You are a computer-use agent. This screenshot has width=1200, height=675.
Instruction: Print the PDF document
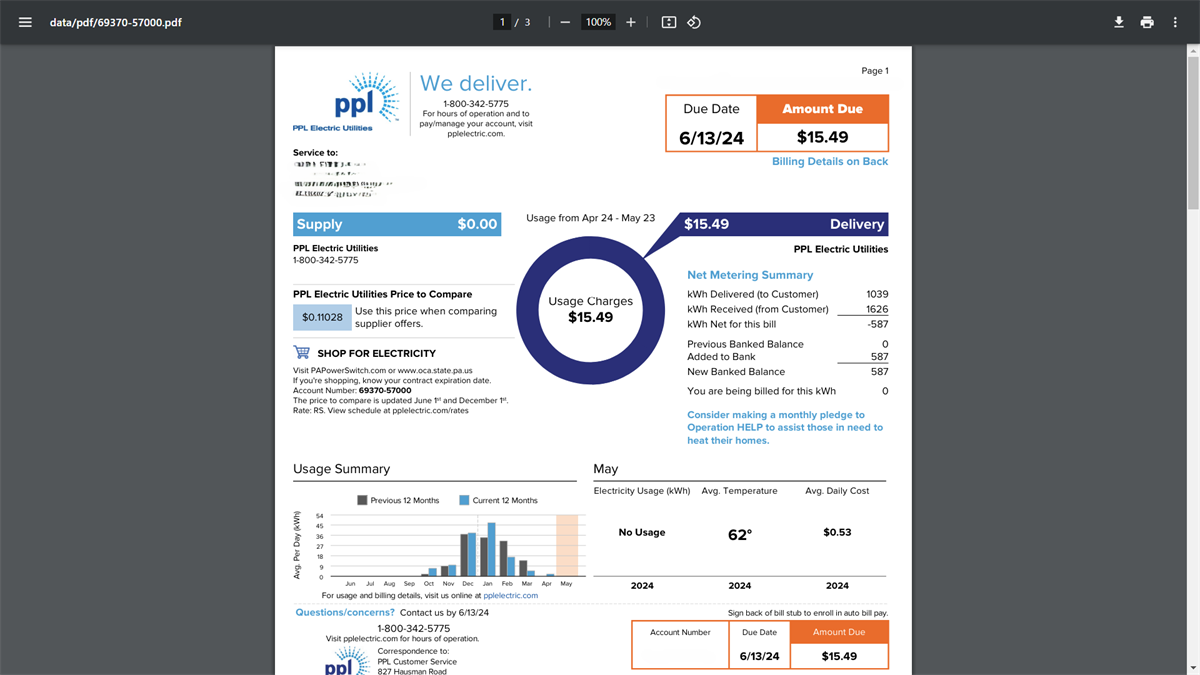(x=1147, y=22)
